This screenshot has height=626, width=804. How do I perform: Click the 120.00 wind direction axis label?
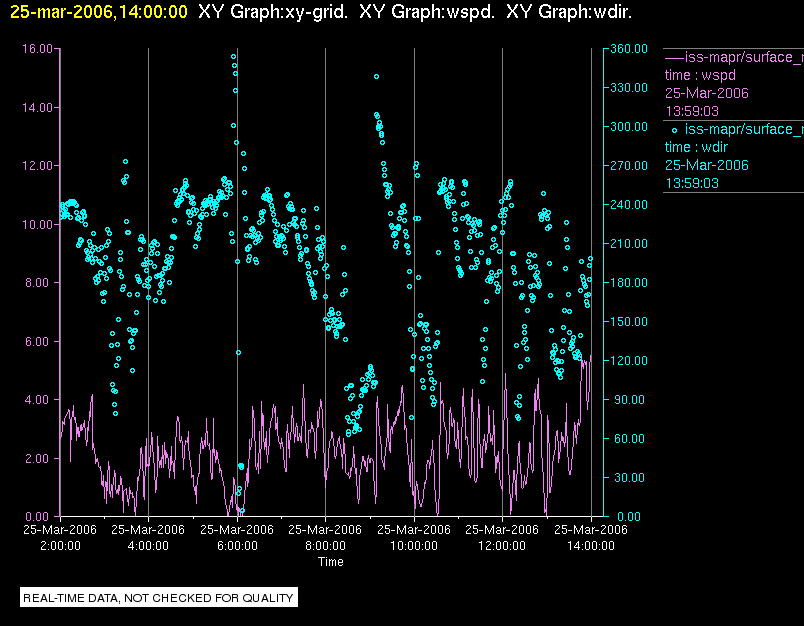coord(629,360)
